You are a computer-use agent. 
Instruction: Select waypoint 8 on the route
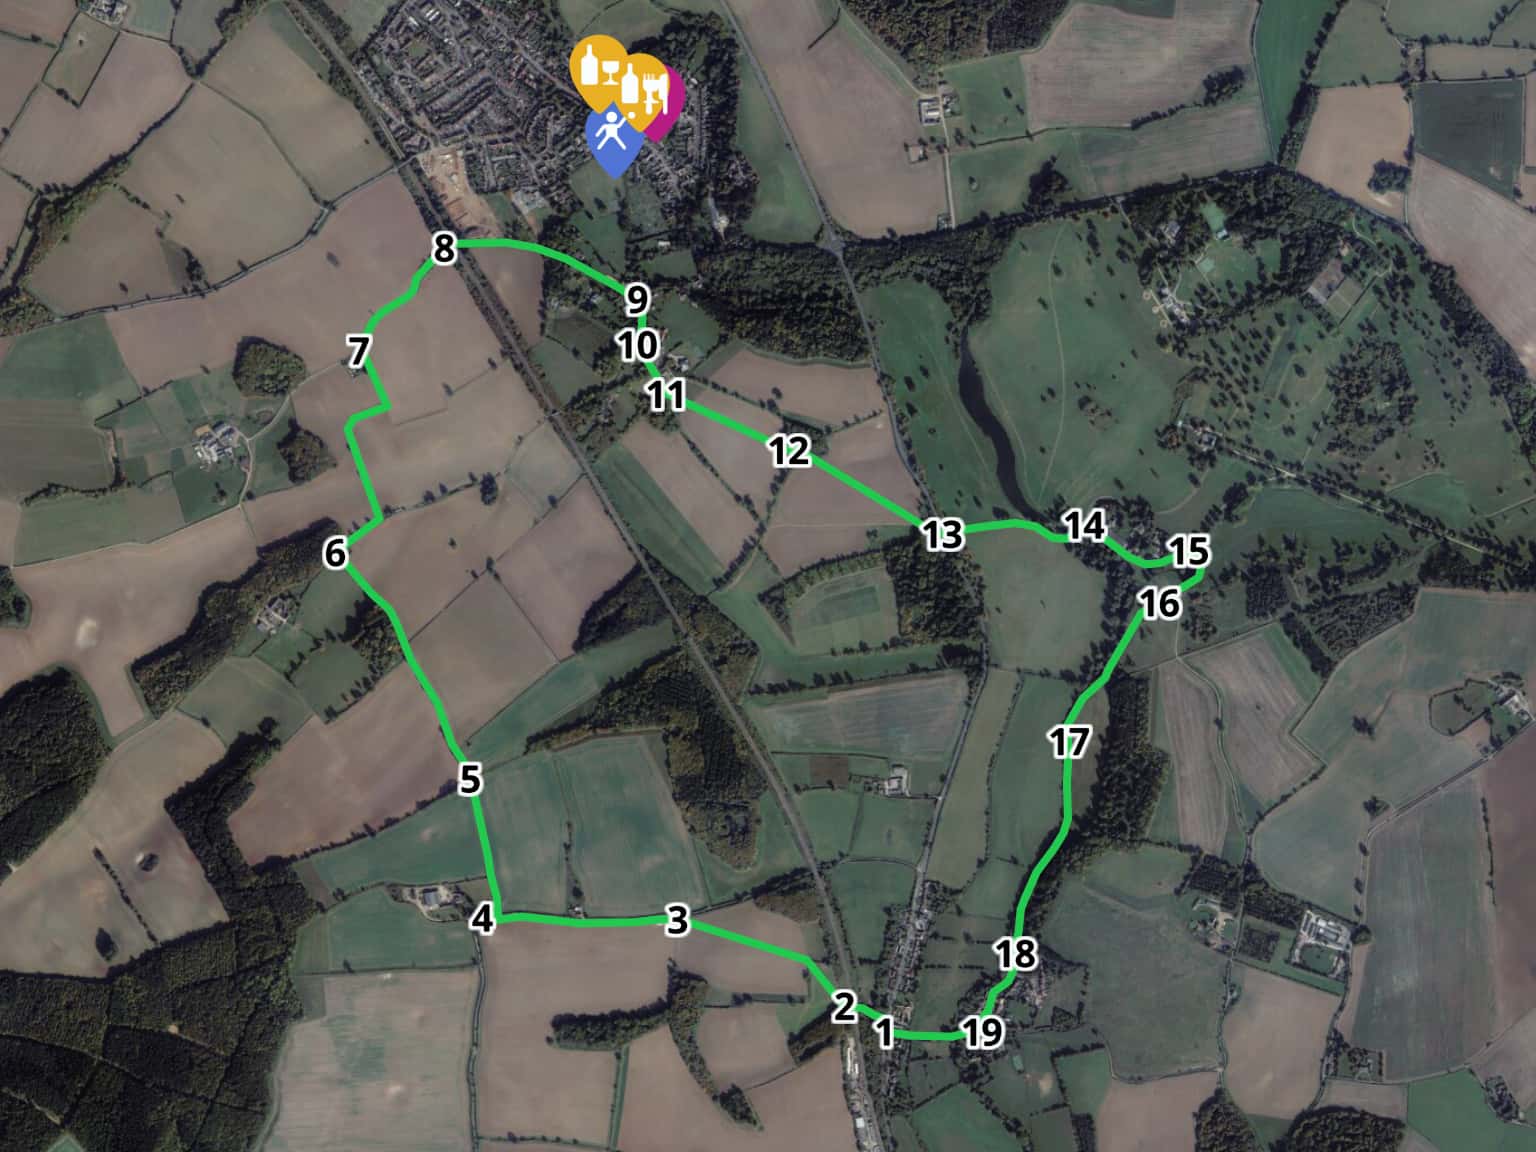pos(444,248)
